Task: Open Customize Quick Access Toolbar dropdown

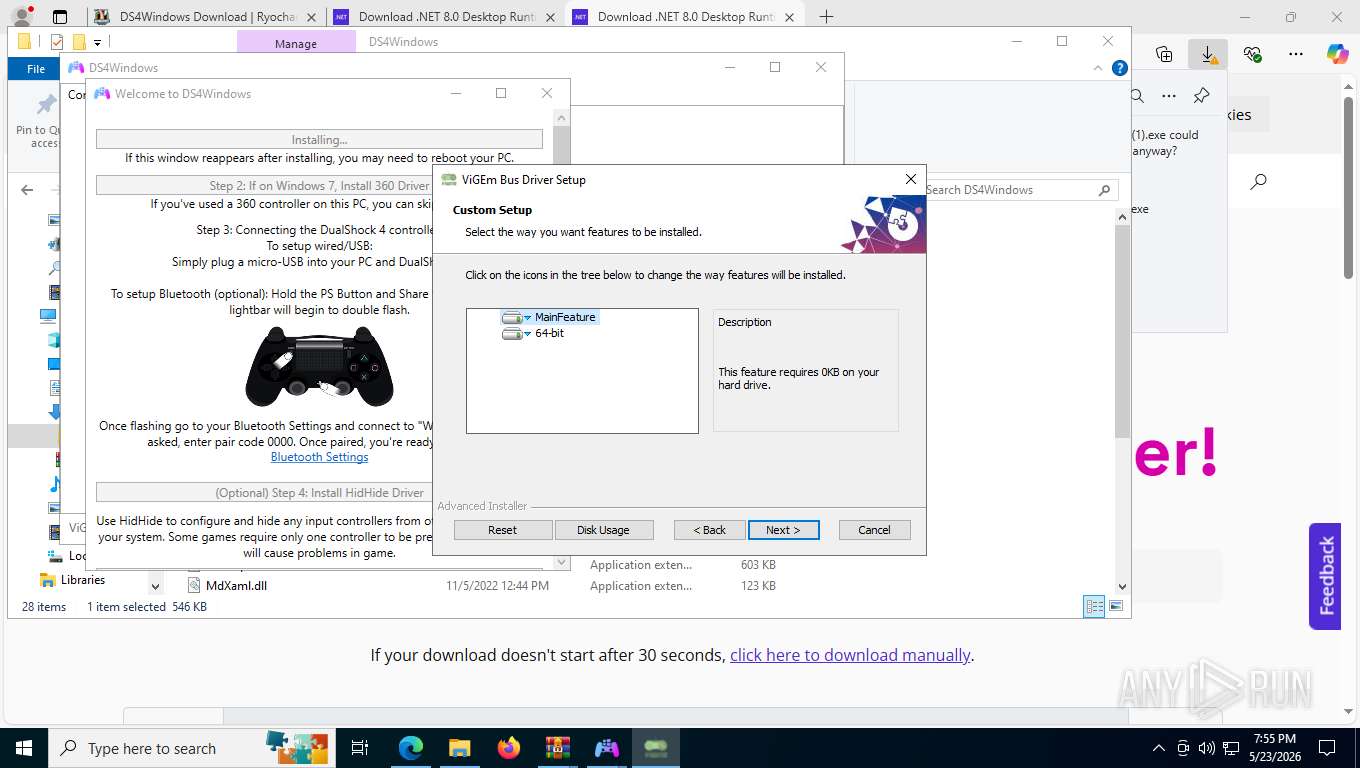Action: 97,42
